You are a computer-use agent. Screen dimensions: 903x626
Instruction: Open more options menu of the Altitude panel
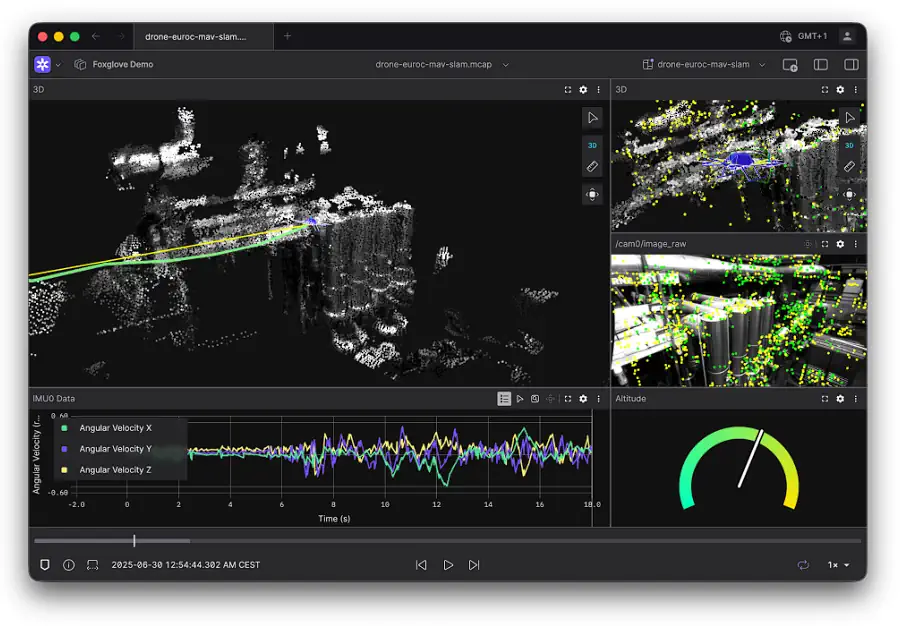[856, 398]
